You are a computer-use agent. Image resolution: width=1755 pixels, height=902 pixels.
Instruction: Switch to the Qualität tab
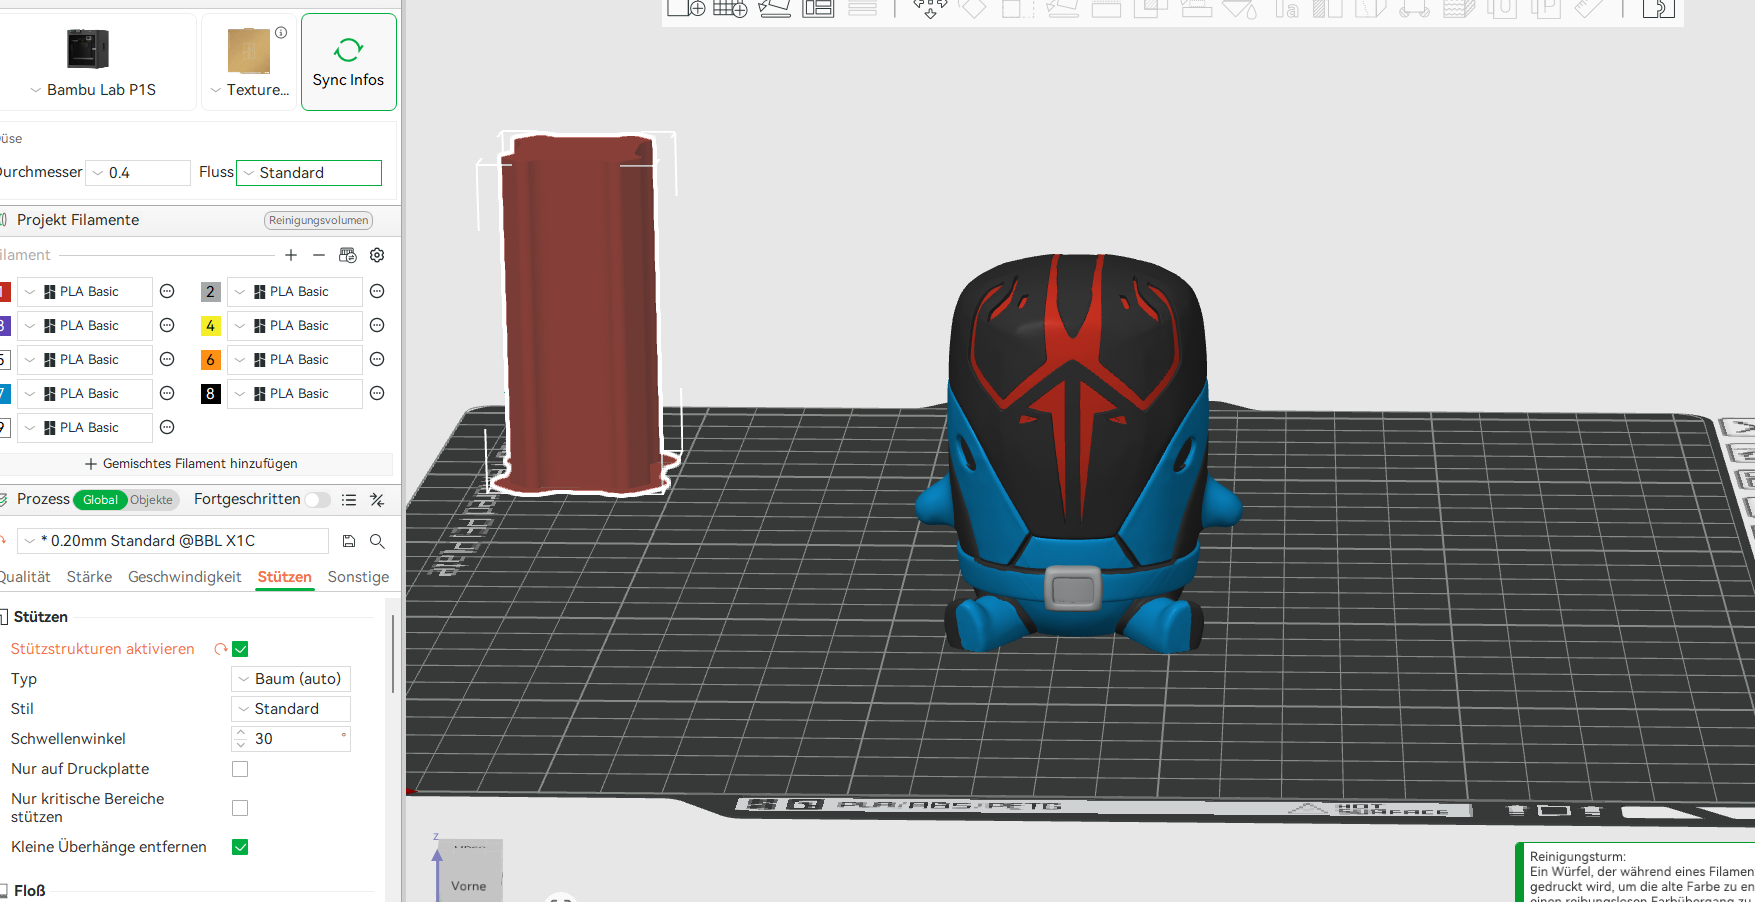click(25, 577)
